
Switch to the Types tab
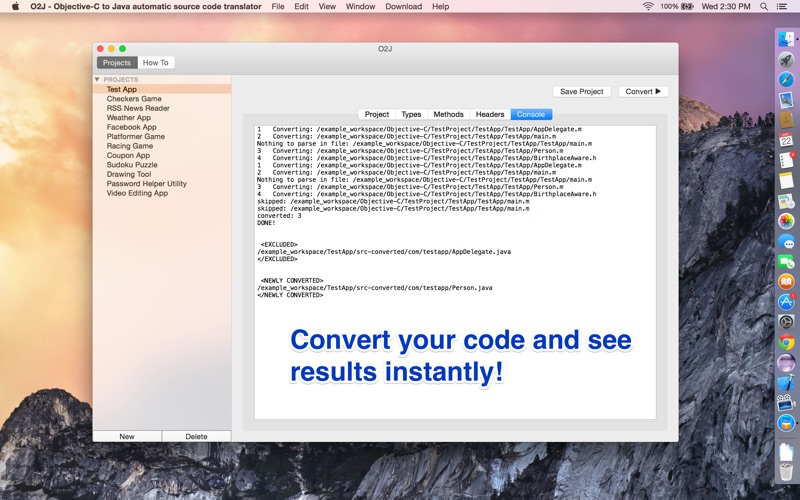tap(411, 114)
